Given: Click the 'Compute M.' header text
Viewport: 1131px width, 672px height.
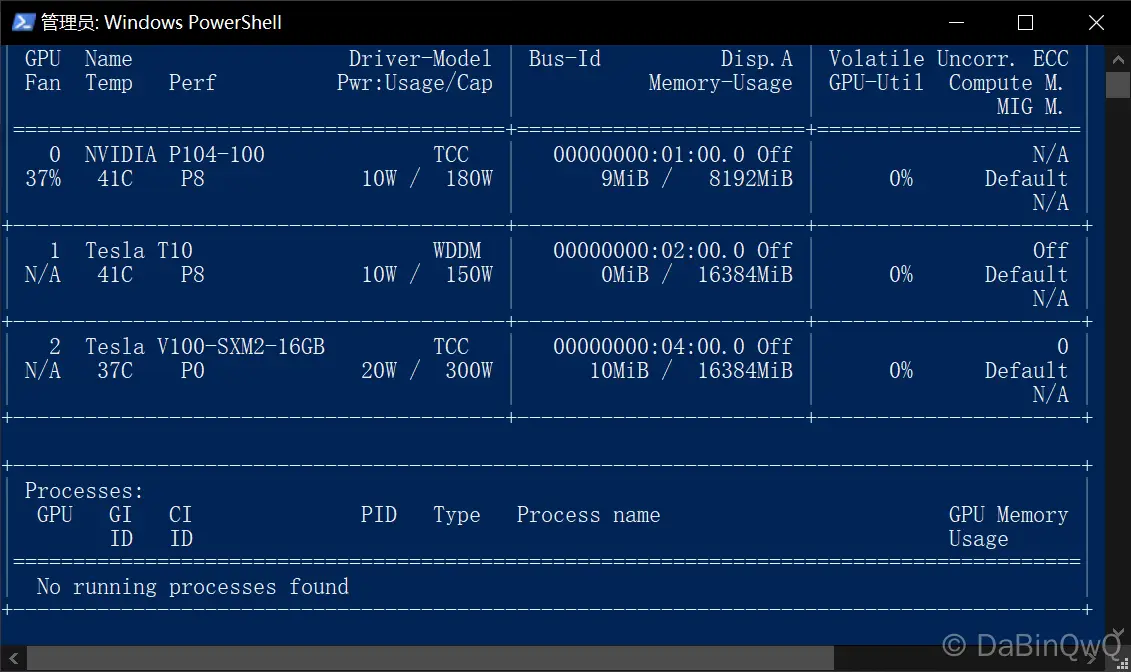Looking at the screenshot, I should click(x=1005, y=82).
